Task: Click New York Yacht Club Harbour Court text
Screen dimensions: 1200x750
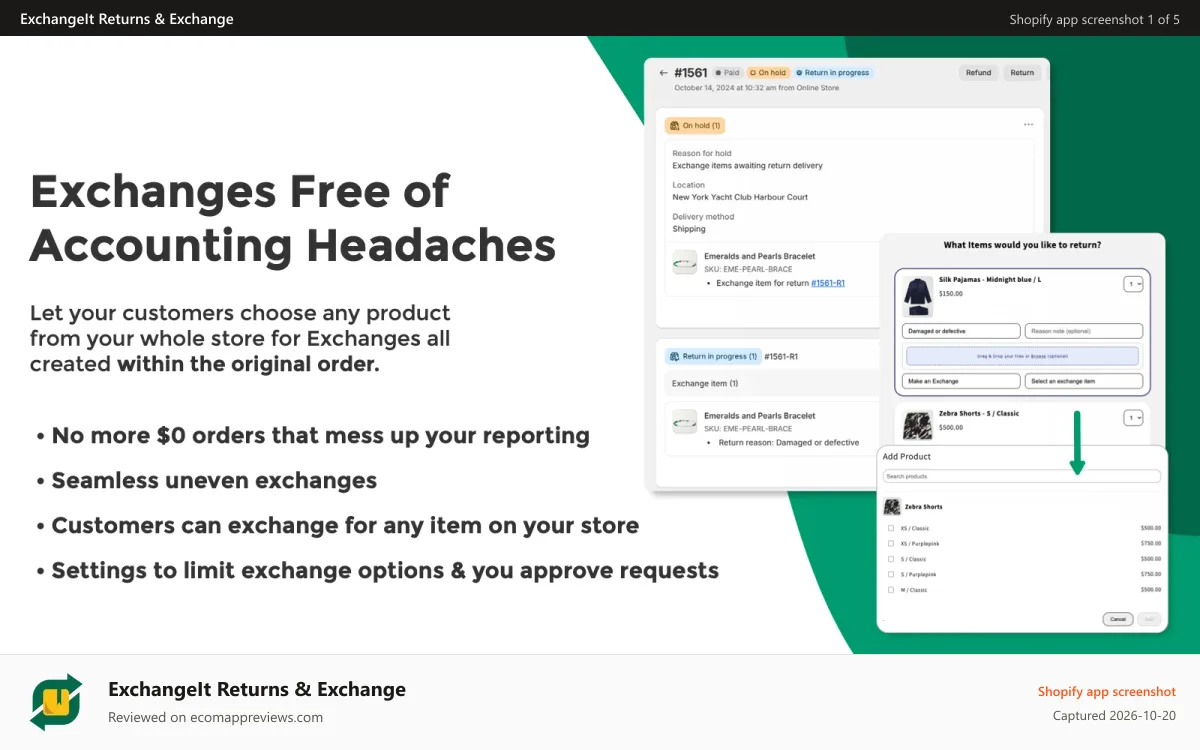Action: [x=740, y=197]
